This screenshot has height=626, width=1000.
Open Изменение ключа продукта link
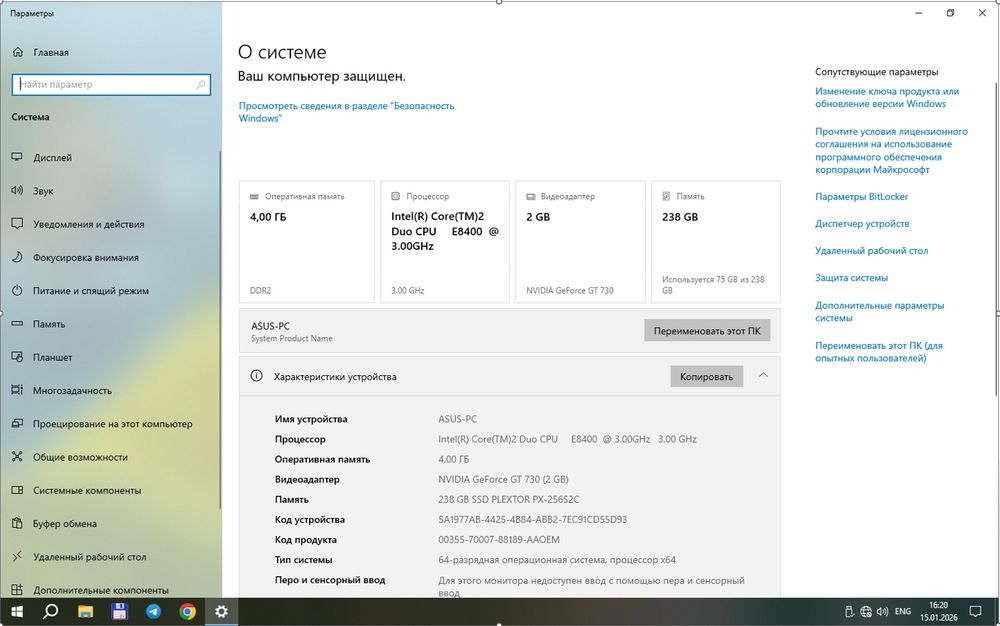tap(886, 98)
